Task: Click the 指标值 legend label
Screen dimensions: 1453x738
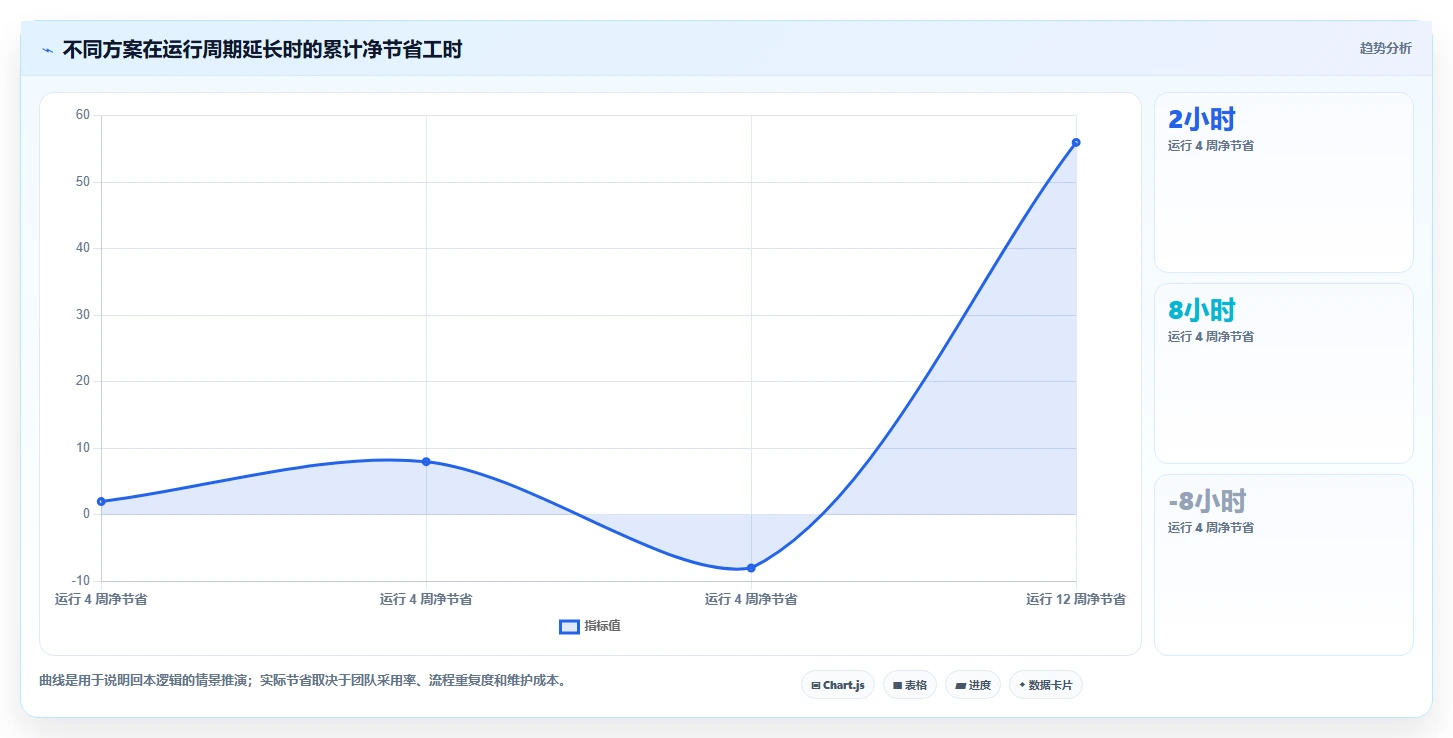Action: (602, 626)
